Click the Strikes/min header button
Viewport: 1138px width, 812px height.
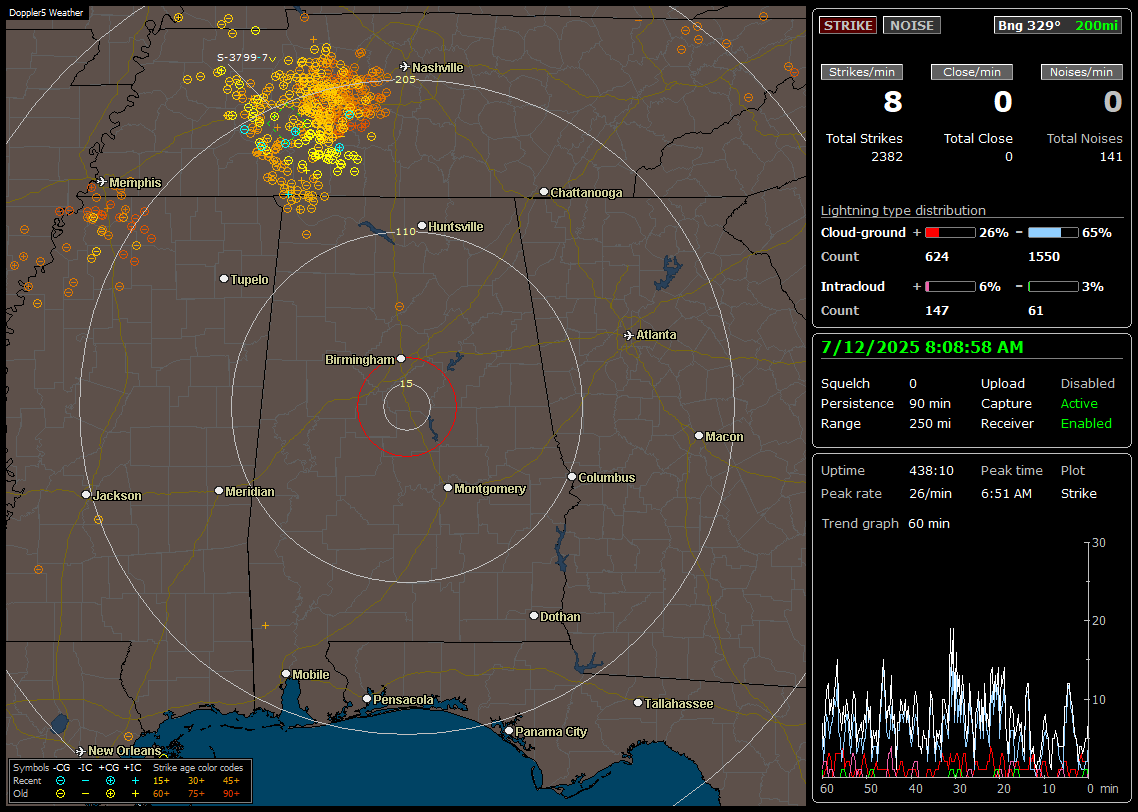(x=862, y=72)
